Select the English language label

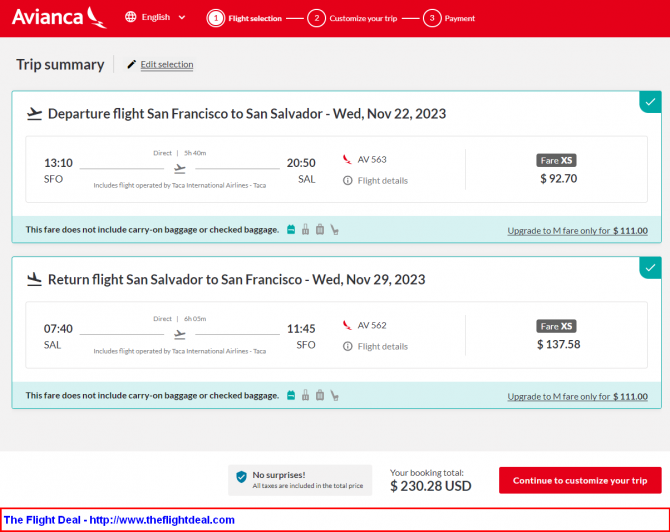coord(156,17)
